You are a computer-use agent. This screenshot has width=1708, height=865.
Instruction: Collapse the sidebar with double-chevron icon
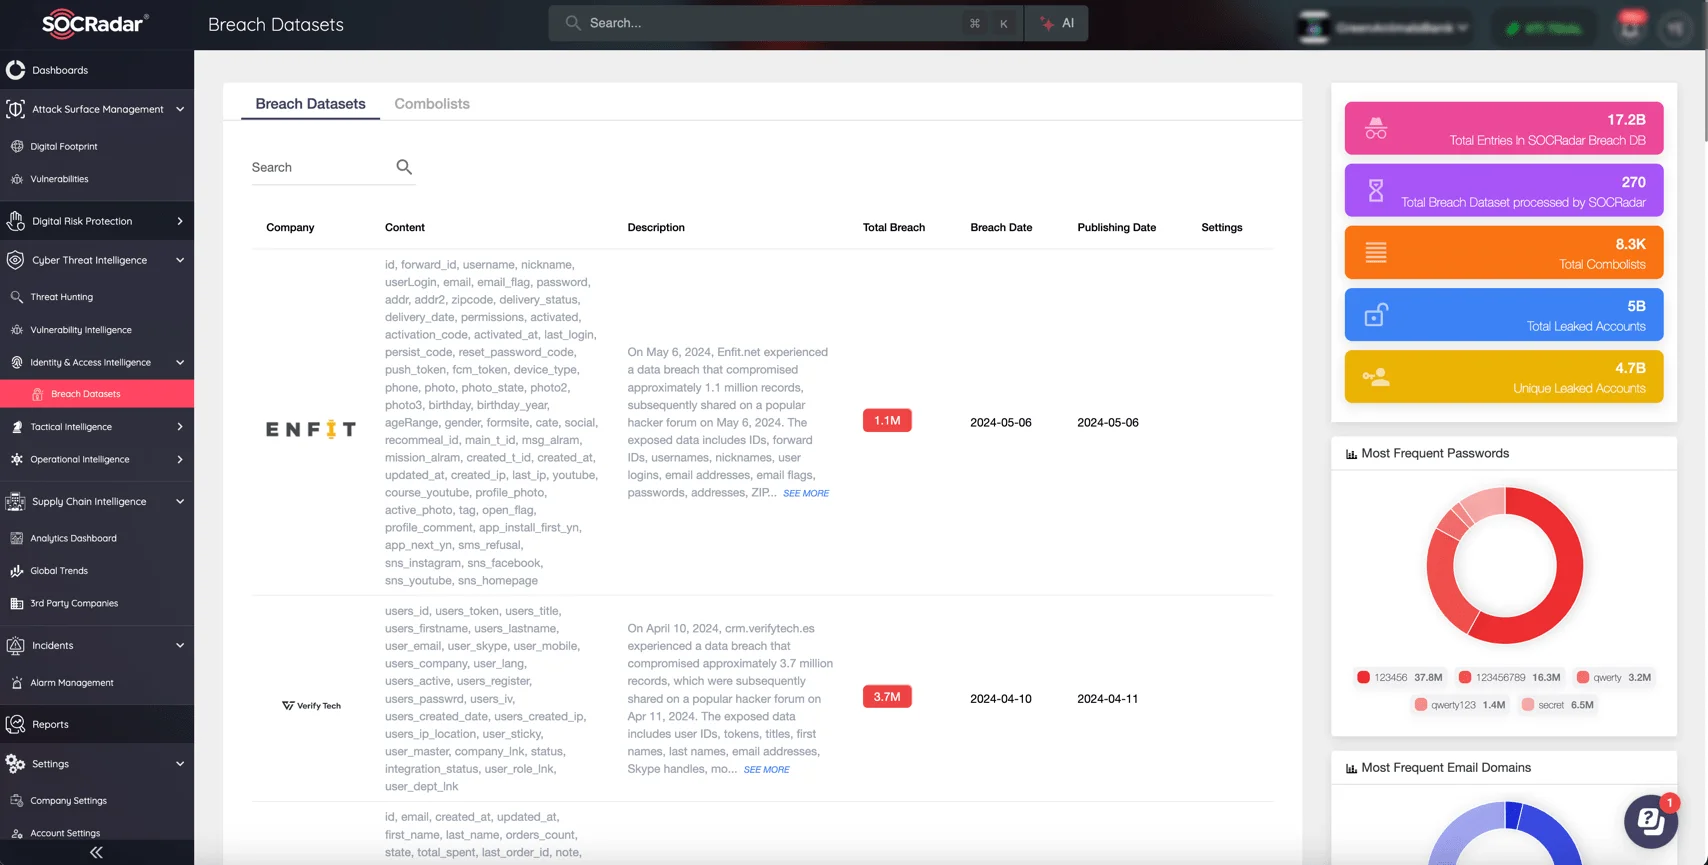point(96,853)
